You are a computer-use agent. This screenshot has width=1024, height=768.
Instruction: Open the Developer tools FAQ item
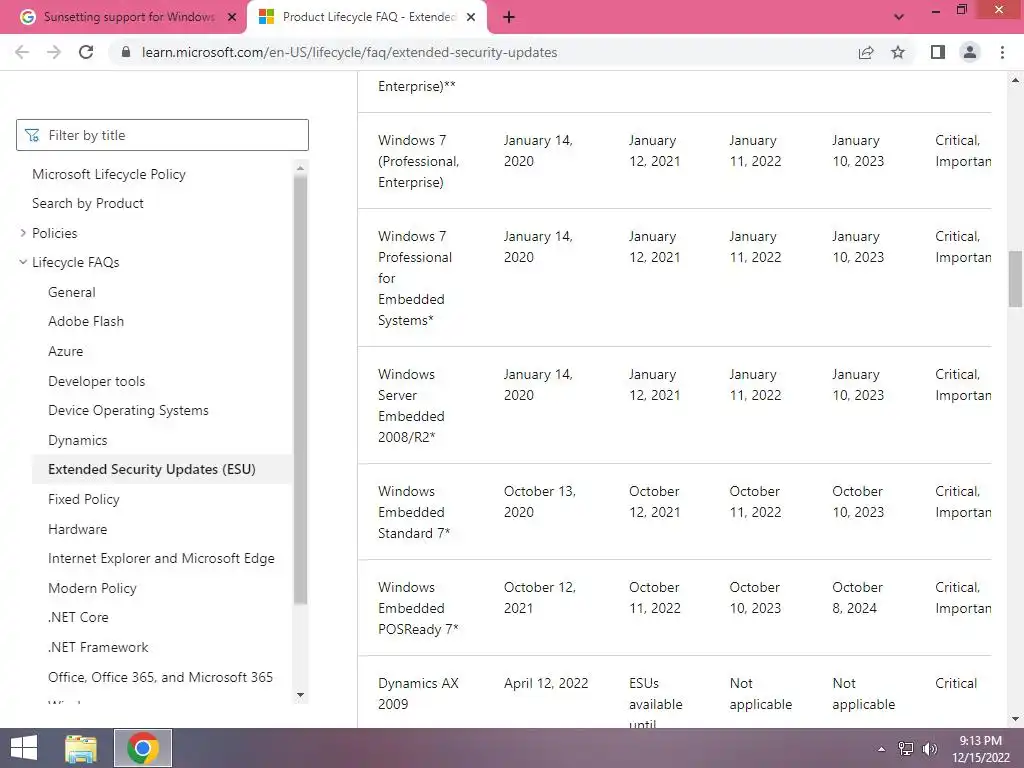tap(97, 381)
